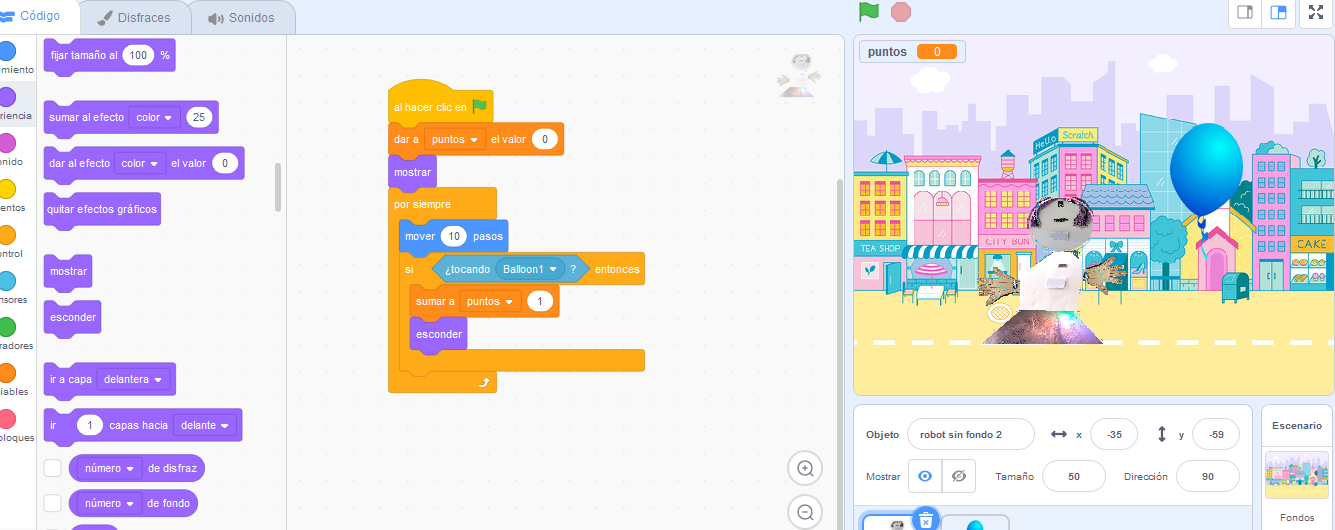Click the green flag to run project

coord(869,12)
